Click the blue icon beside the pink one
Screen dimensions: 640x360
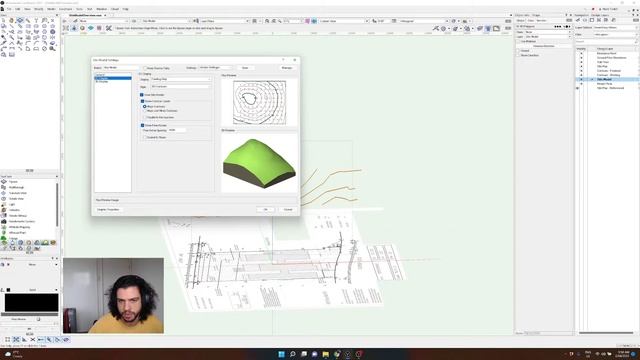click(314, 21)
